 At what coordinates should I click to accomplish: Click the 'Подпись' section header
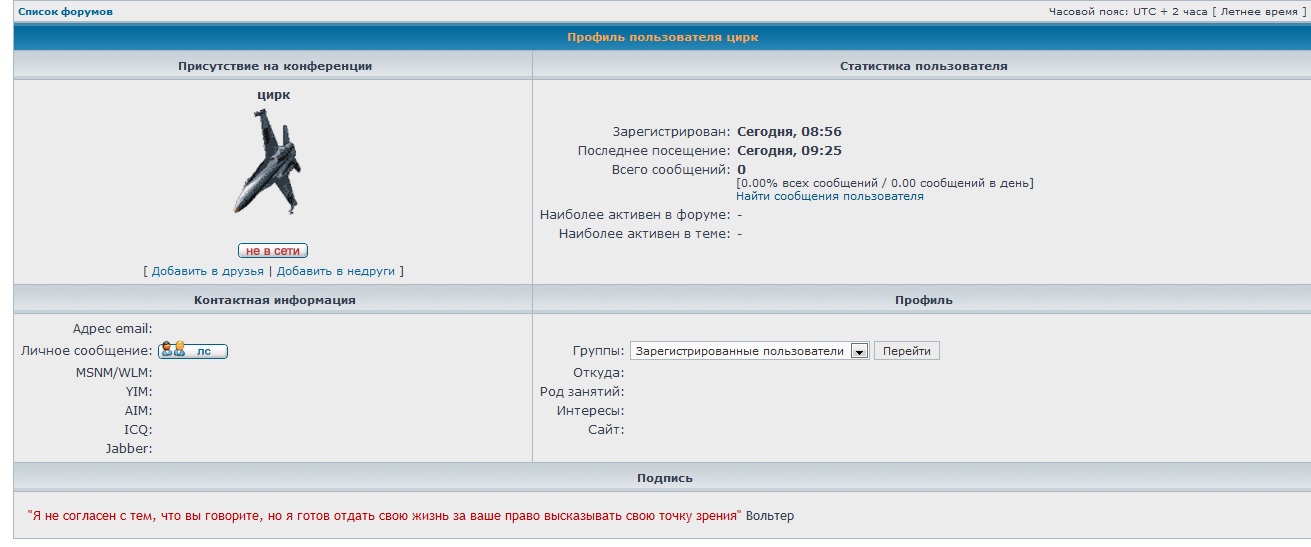664,478
